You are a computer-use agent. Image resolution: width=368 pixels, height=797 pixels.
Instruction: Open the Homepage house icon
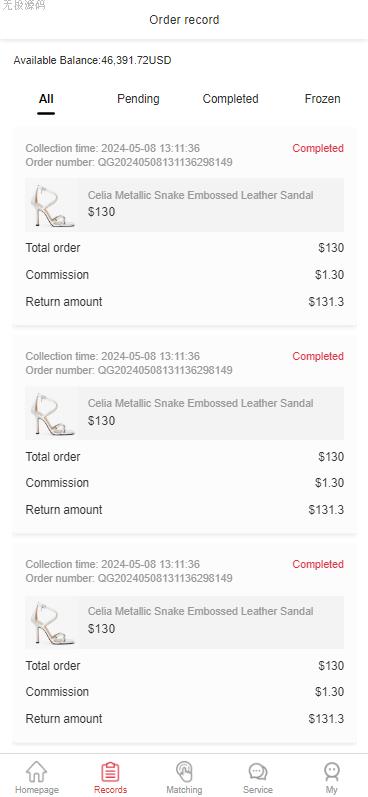pyautogui.click(x=37, y=771)
